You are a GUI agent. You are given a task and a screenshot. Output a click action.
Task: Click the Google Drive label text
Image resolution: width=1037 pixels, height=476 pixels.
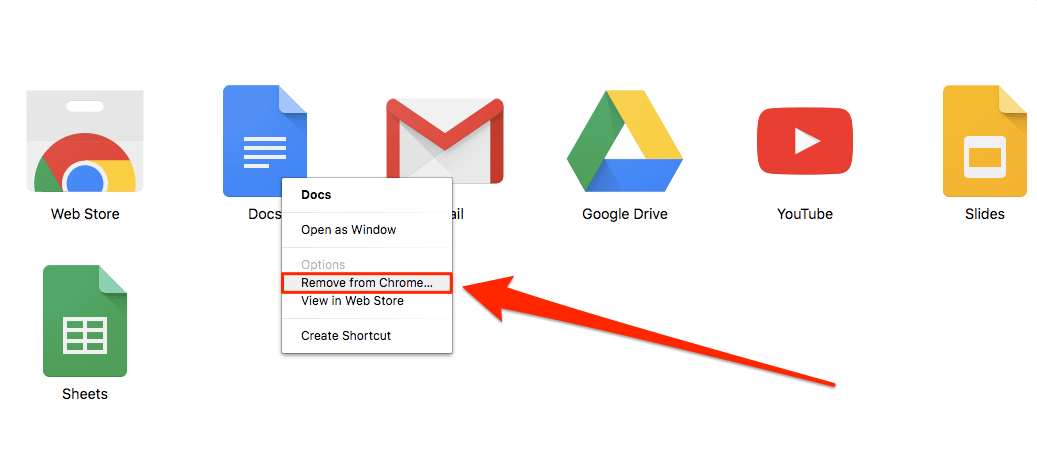[625, 214]
